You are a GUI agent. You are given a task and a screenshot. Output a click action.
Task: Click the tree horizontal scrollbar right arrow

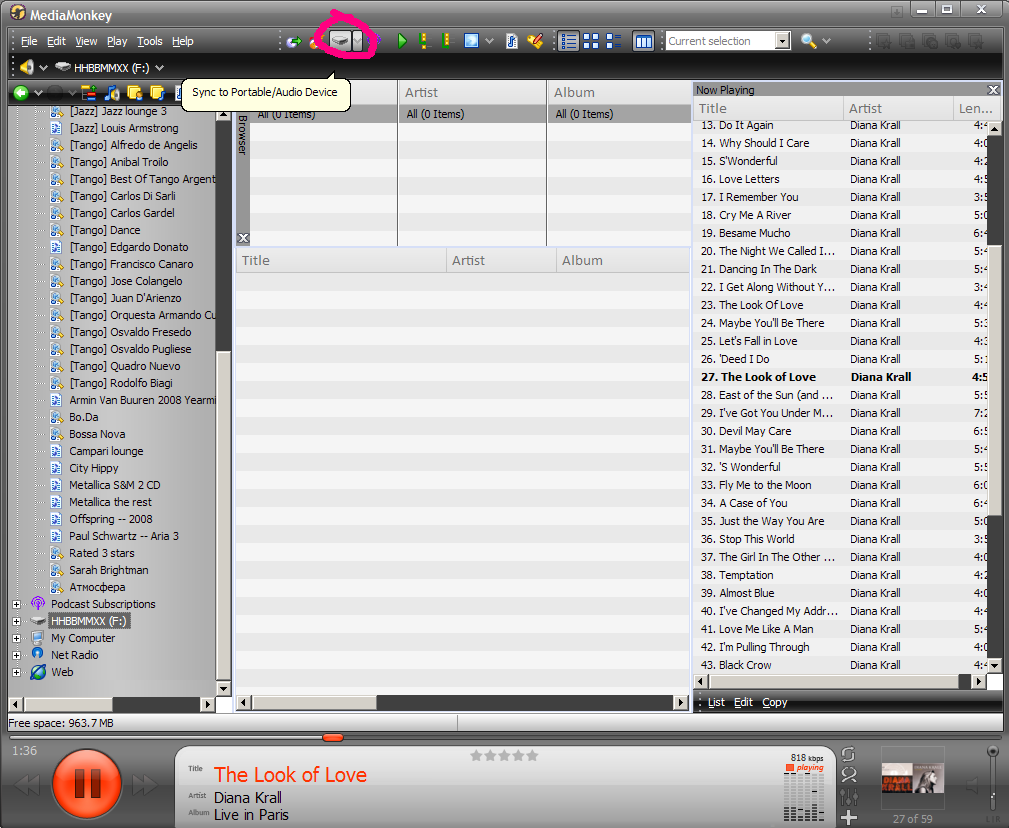[207, 704]
